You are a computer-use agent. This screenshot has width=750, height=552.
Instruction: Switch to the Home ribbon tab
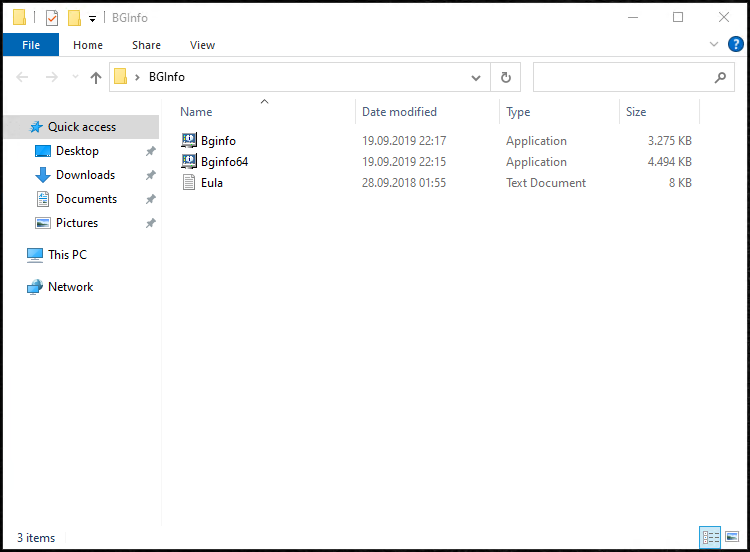pyautogui.click(x=88, y=45)
